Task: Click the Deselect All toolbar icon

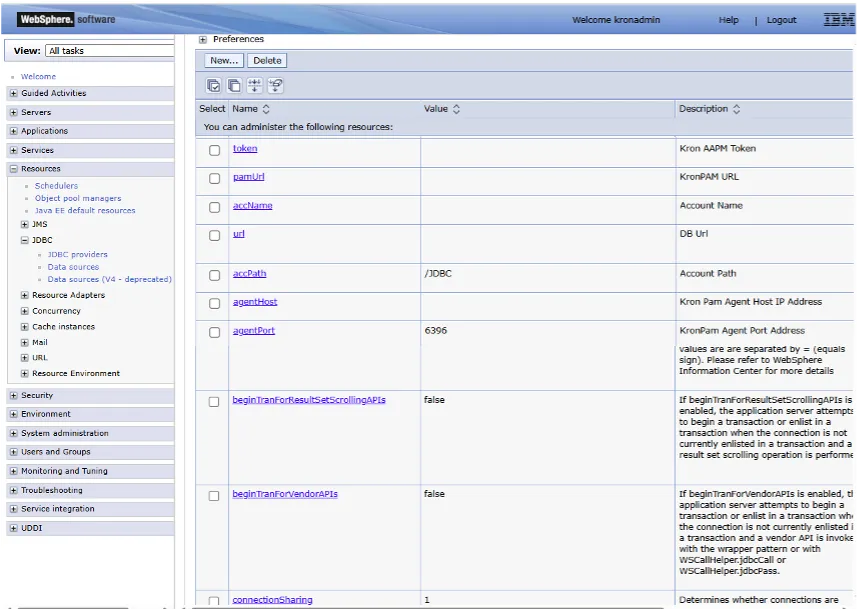Action: click(234, 85)
